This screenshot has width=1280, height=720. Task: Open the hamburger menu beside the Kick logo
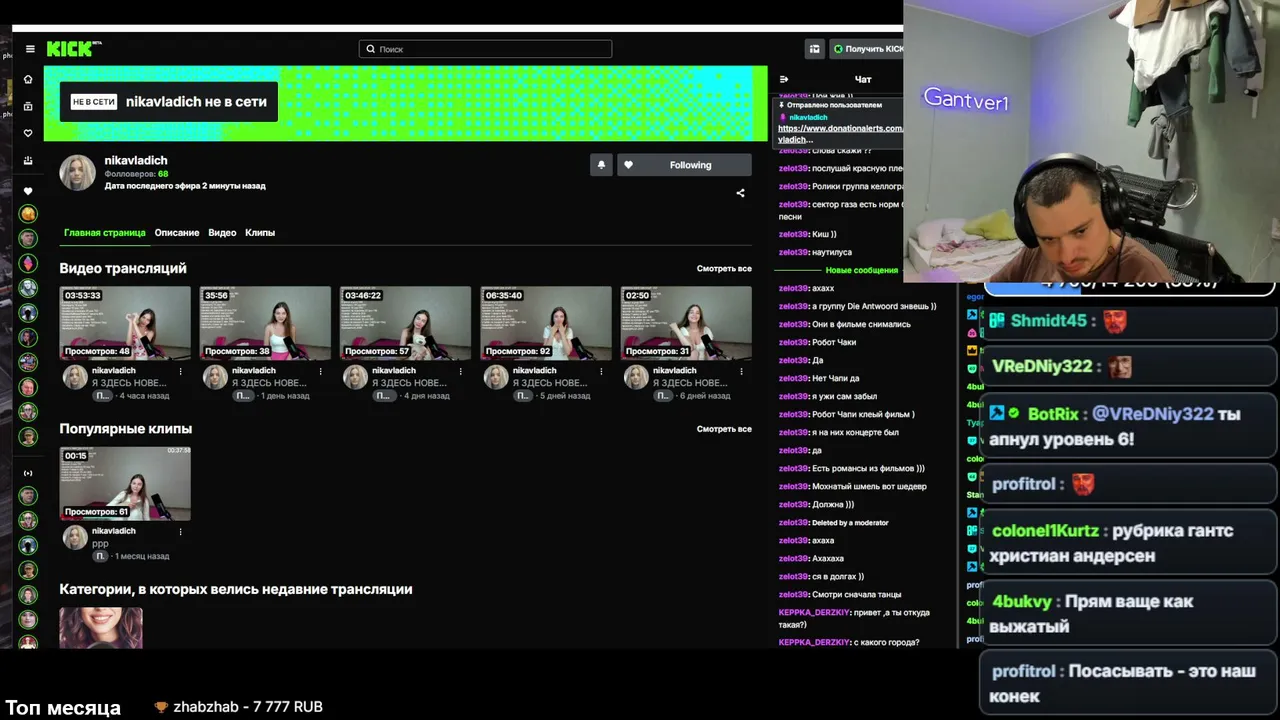[30, 49]
